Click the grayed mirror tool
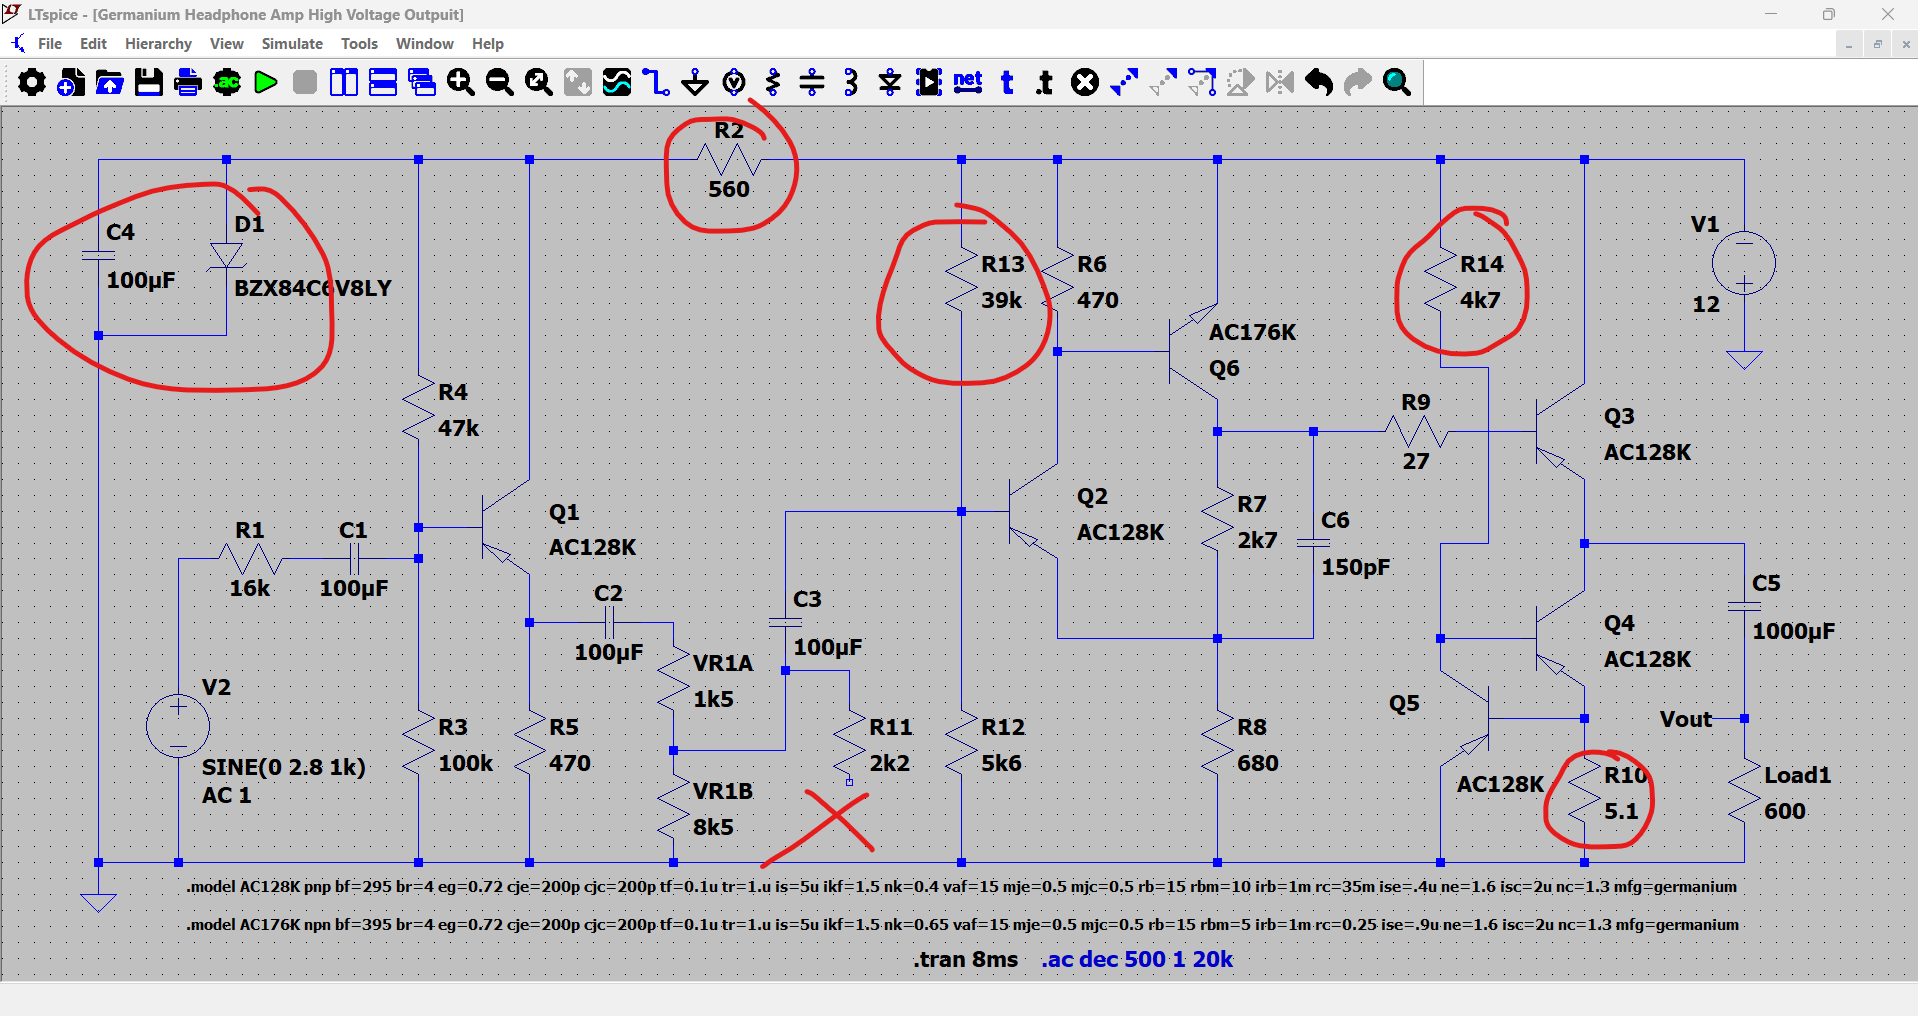The height and width of the screenshot is (1016, 1918). pos(1280,82)
